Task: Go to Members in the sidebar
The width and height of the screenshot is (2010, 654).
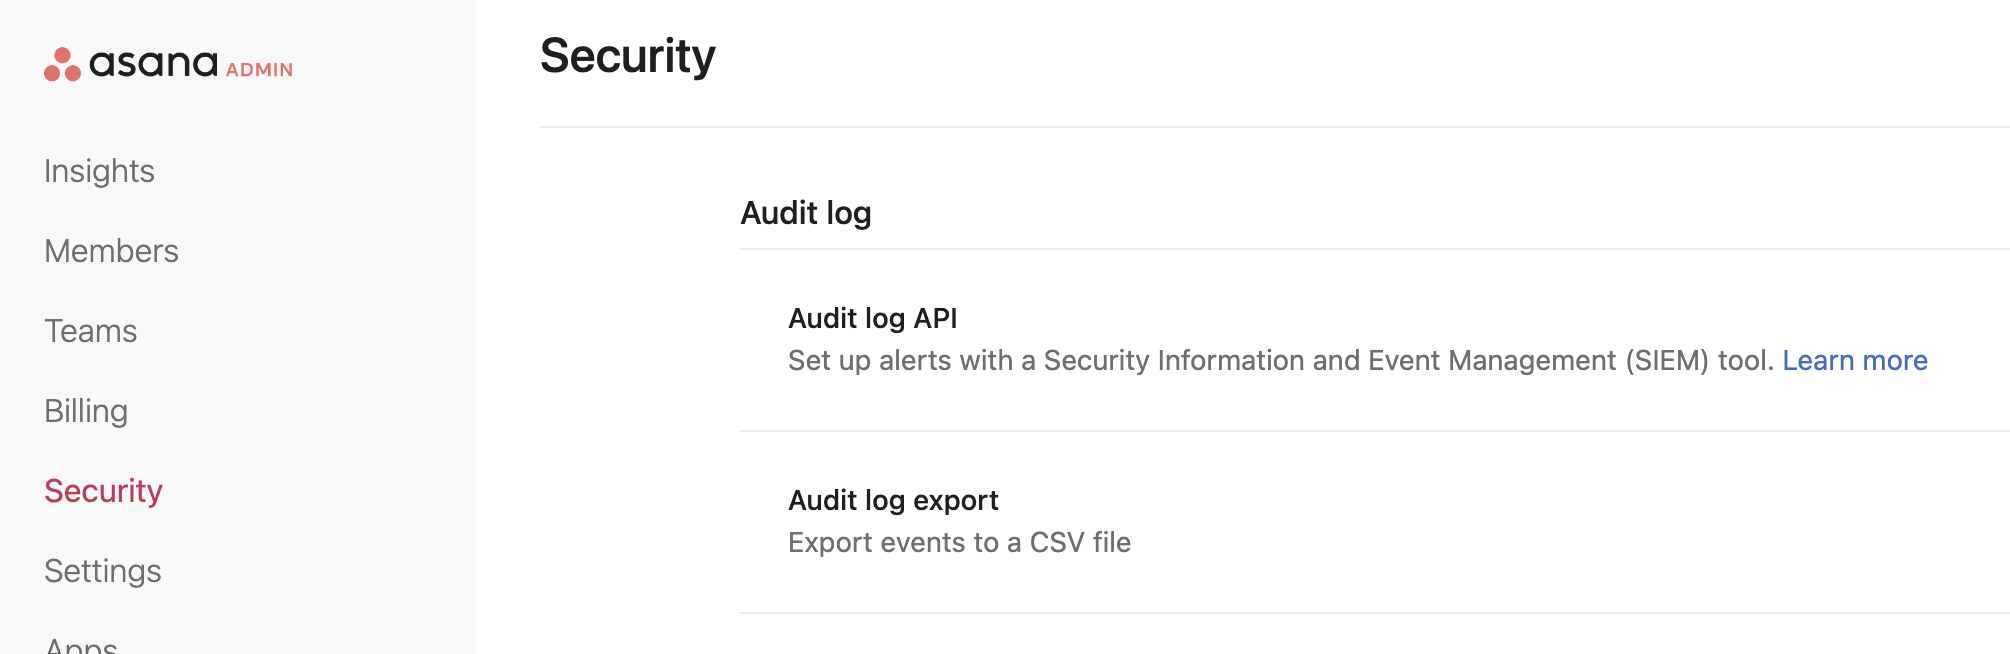Action: (x=111, y=251)
